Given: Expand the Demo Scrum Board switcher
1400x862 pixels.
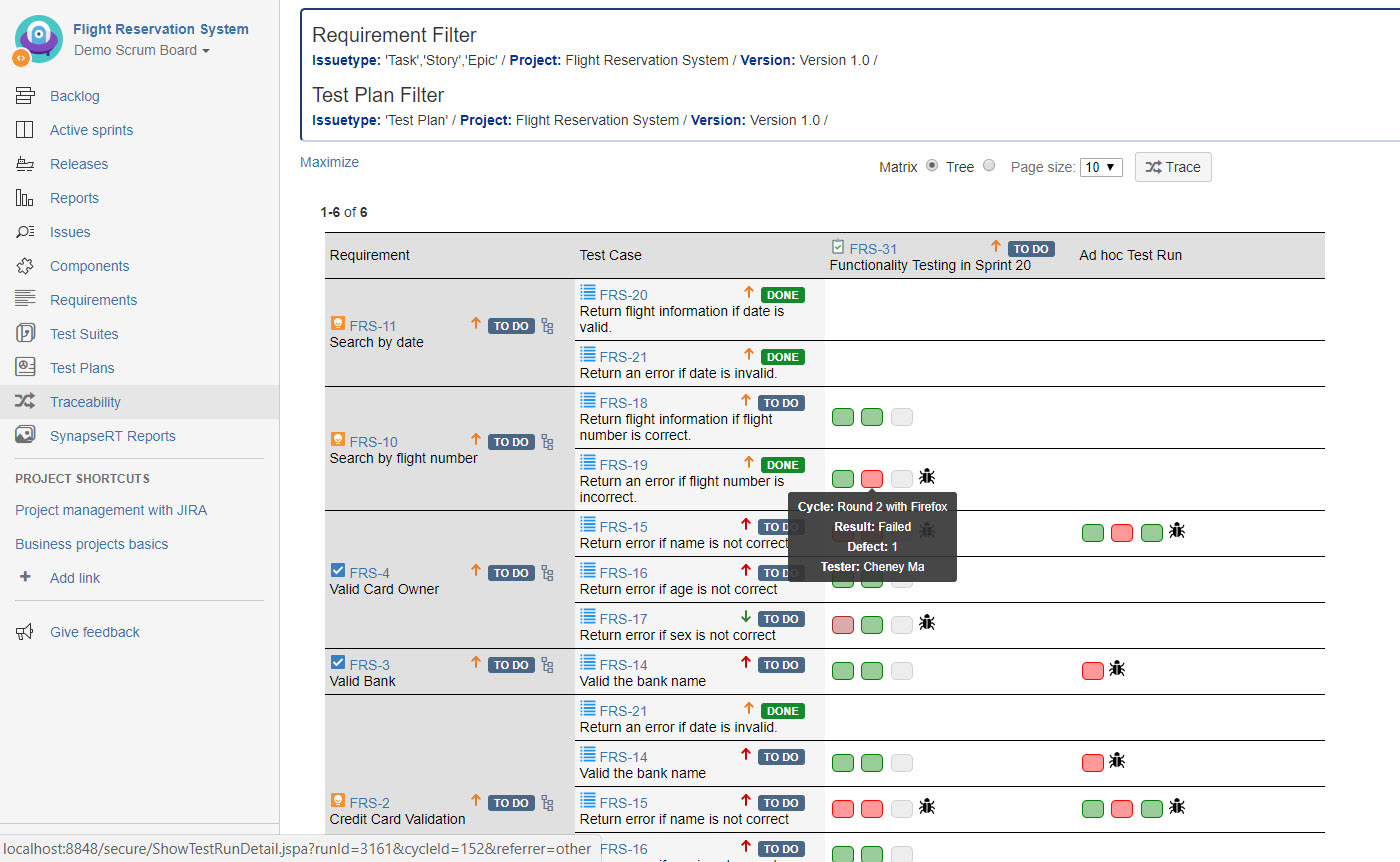Looking at the screenshot, I should [x=141, y=50].
